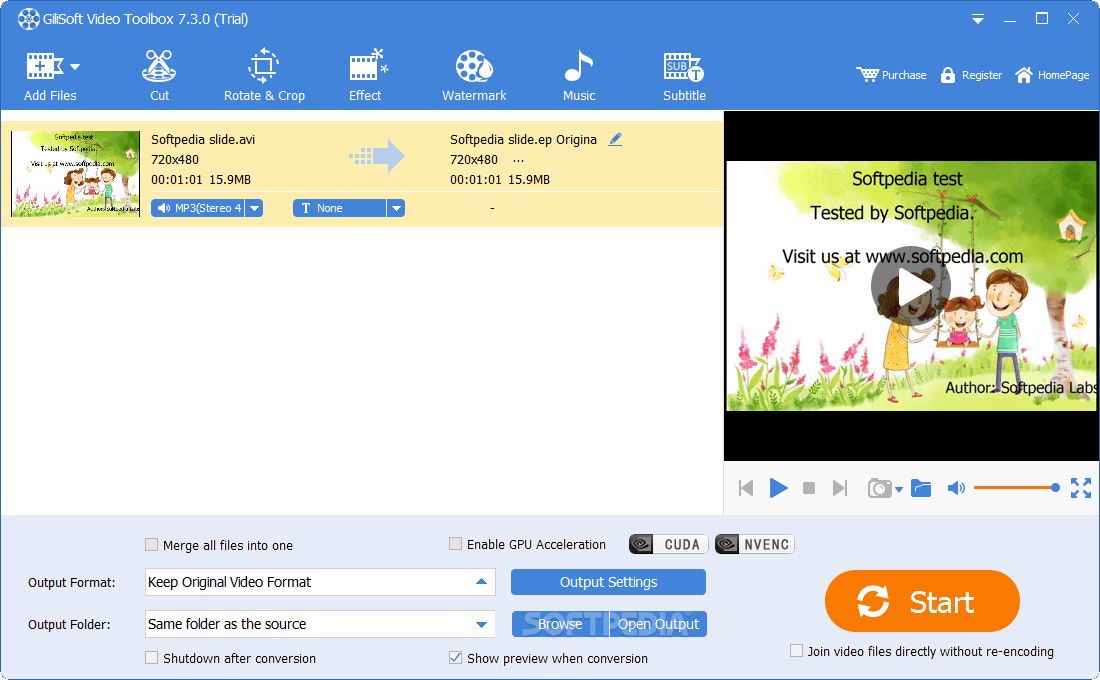The width and height of the screenshot is (1100, 680).
Task: Adjust the volume slider
Action: 1014,488
